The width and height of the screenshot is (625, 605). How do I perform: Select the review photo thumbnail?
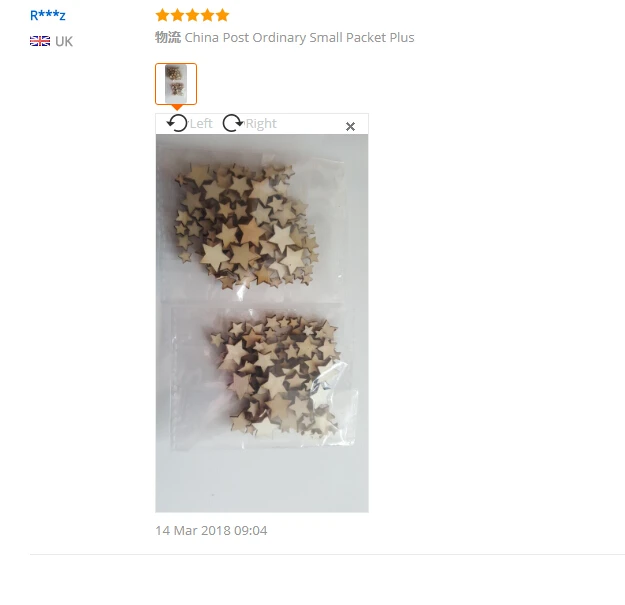(176, 84)
